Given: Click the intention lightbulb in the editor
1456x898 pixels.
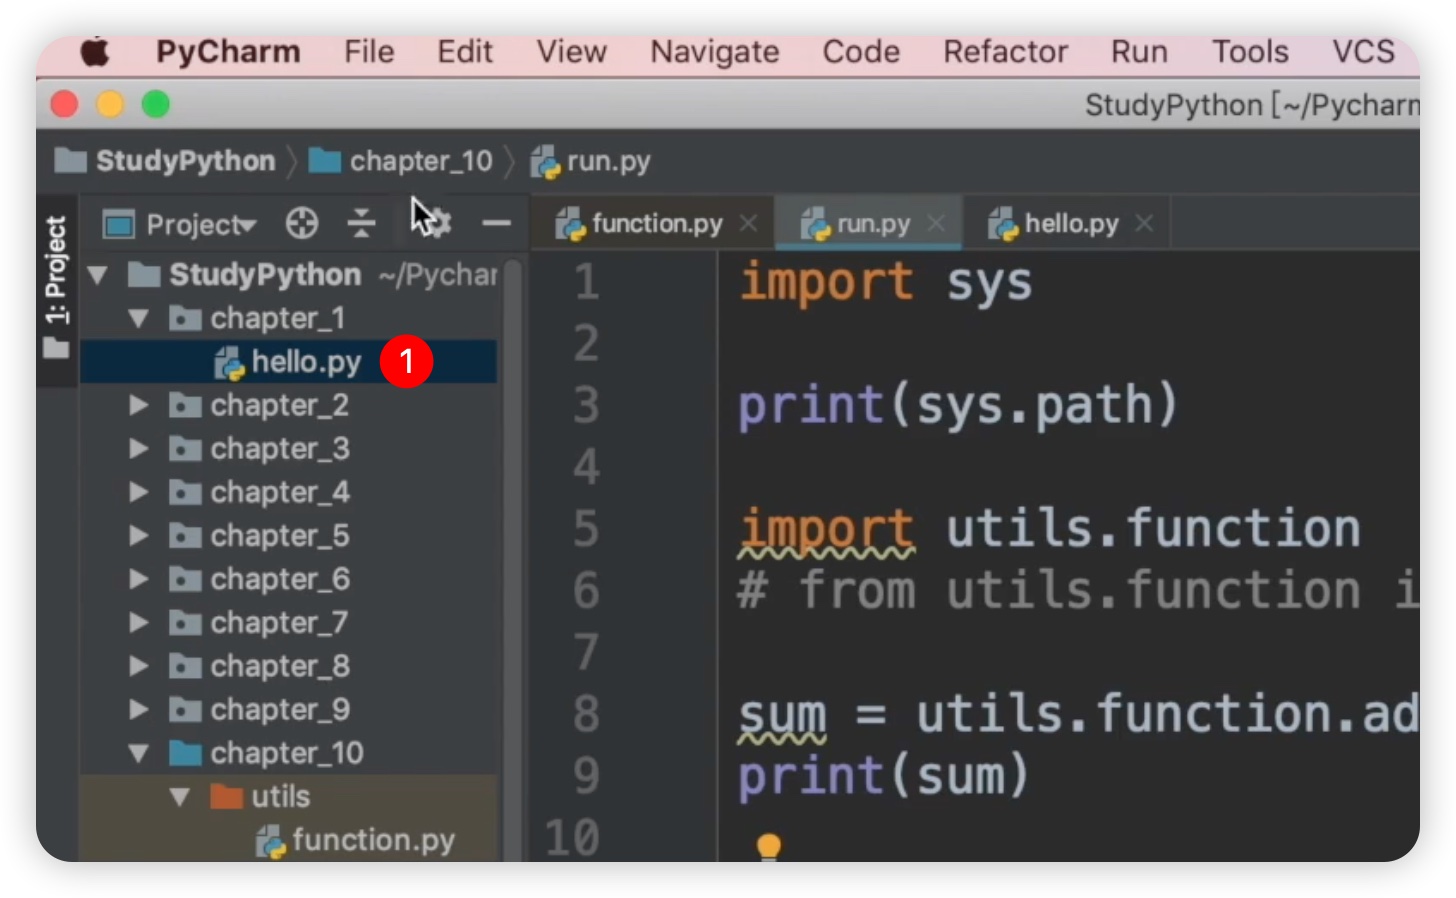Looking at the screenshot, I should 768,848.
